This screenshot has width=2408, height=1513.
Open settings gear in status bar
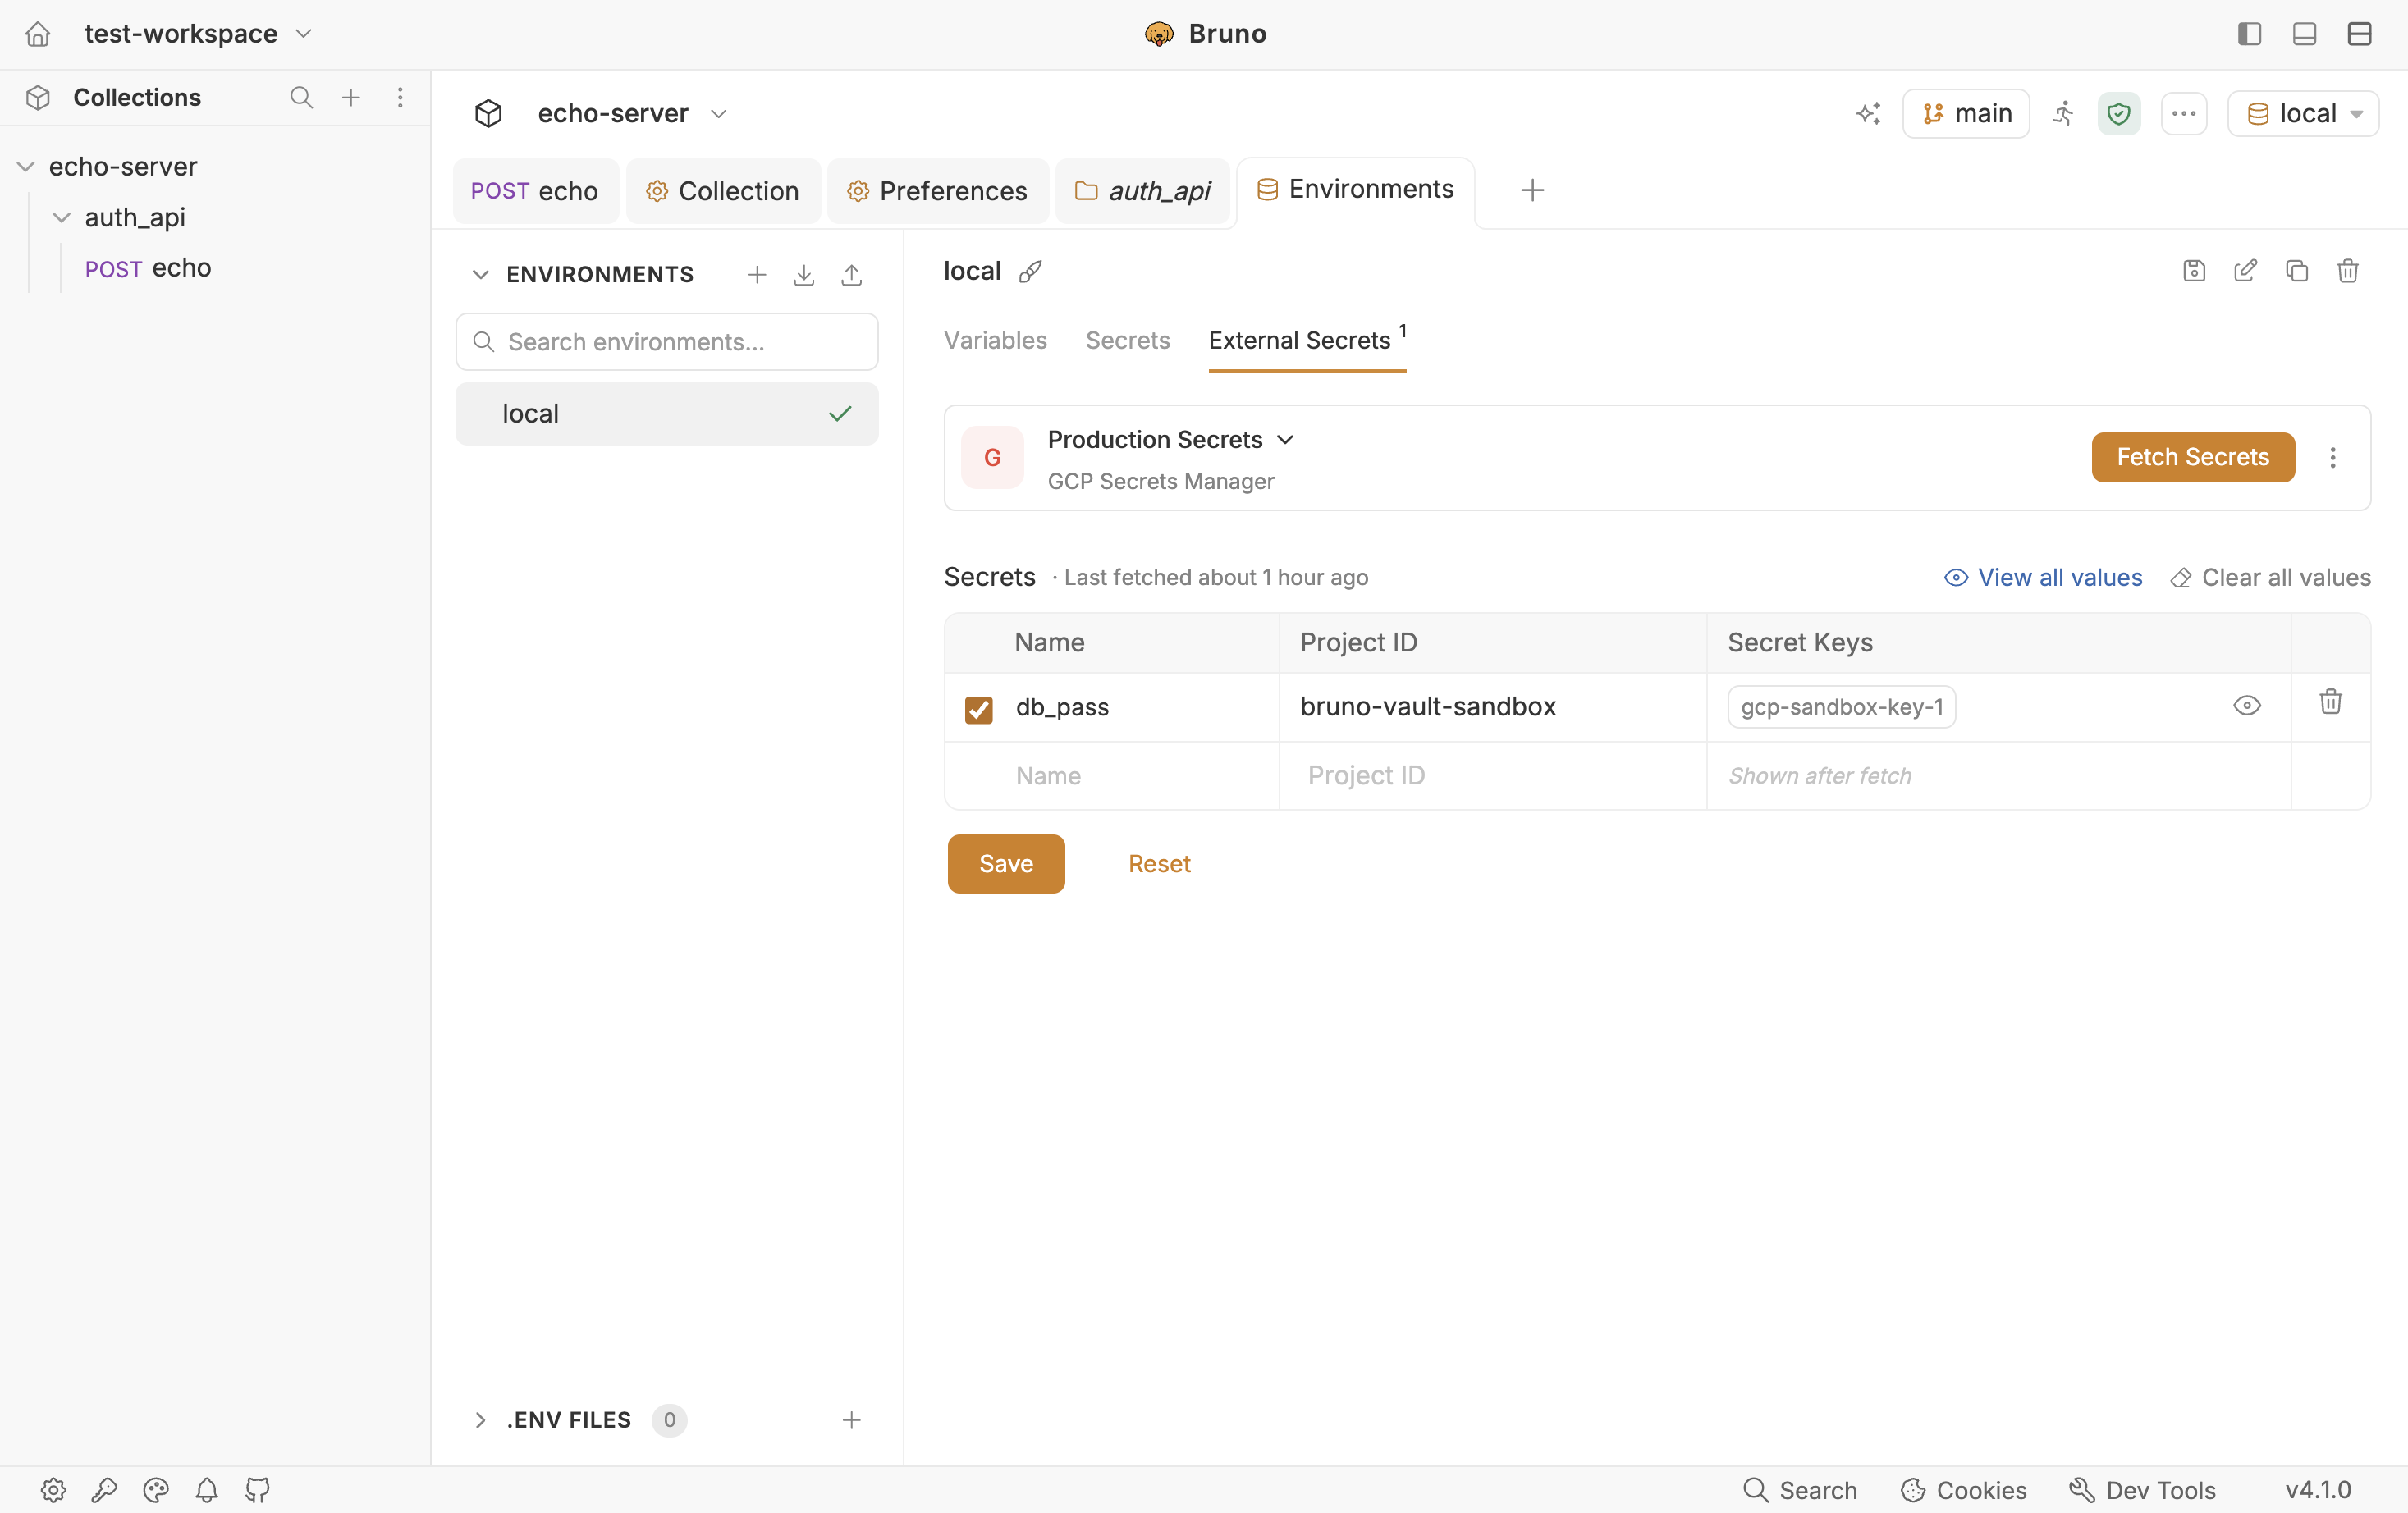(x=54, y=1490)
